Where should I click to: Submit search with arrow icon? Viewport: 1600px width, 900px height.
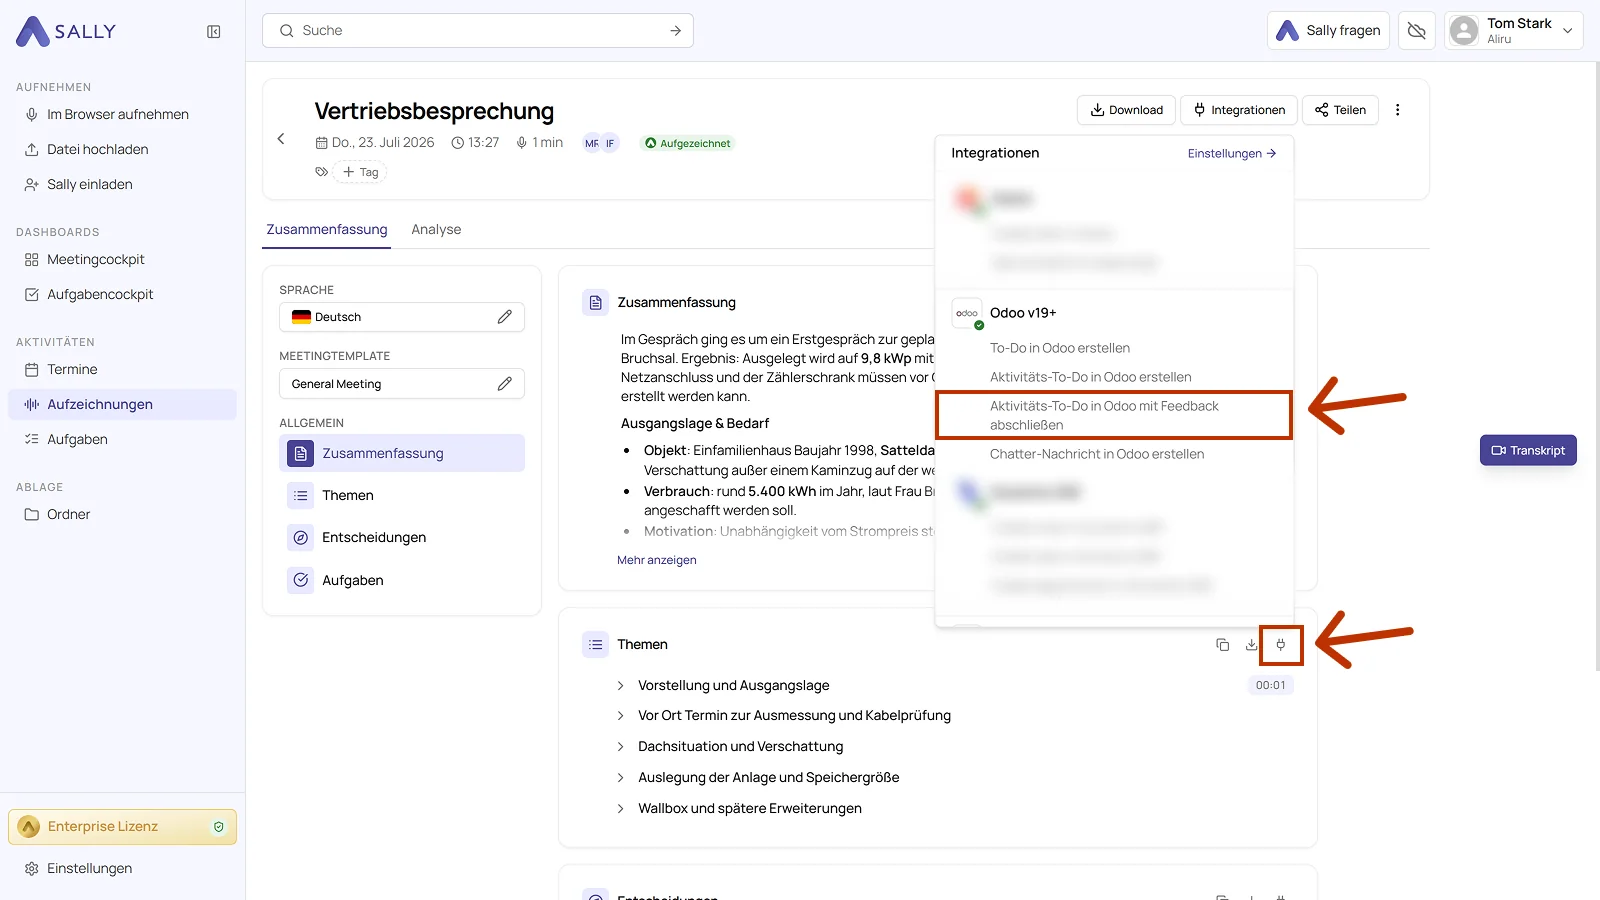click(676, 31)
